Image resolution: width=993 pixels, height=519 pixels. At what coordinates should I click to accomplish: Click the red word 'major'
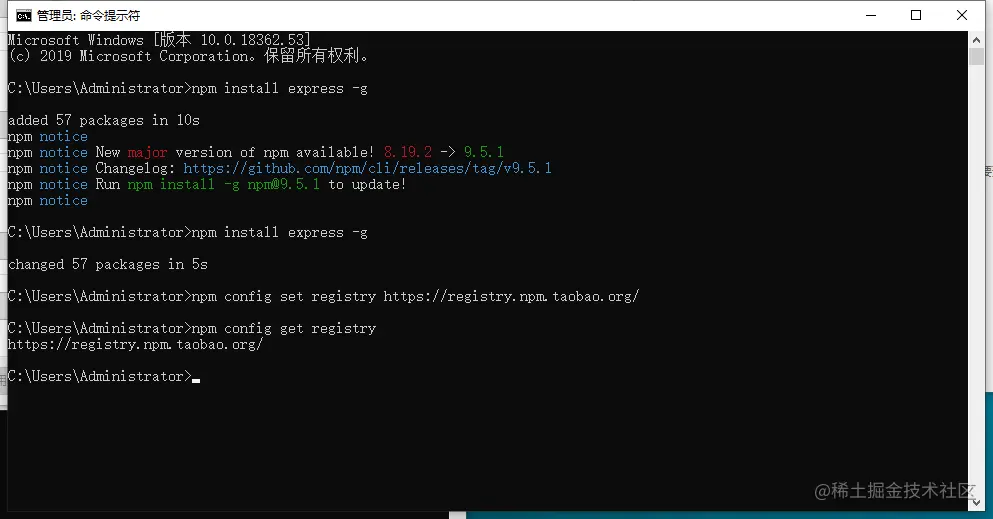[x=148, y=153]
